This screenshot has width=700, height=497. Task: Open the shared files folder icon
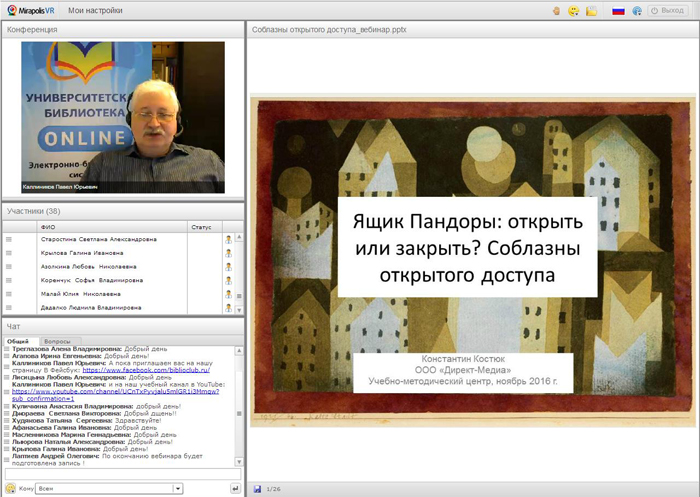592,10
